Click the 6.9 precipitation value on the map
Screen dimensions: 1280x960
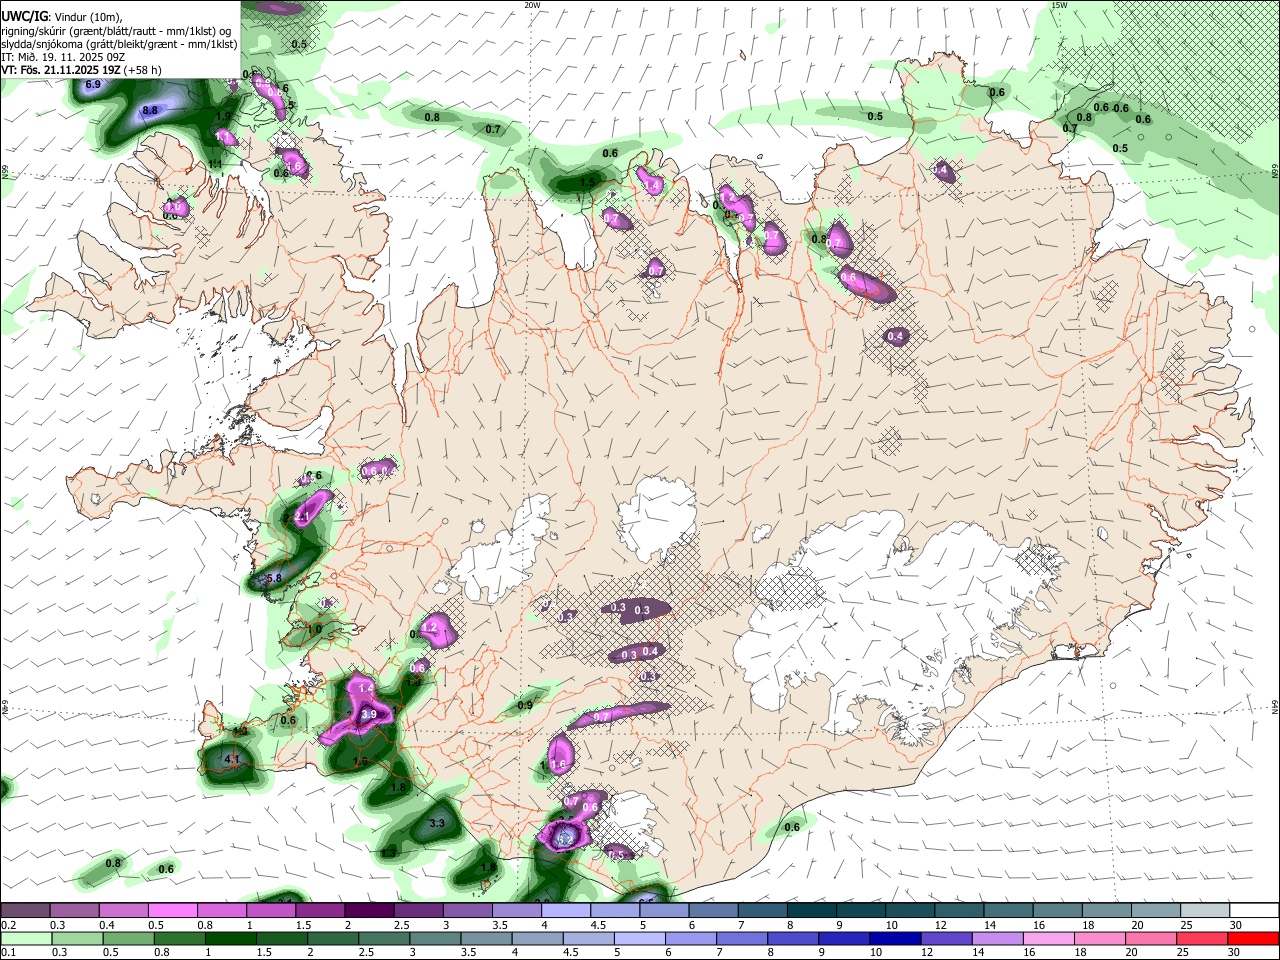(x=94, y=85)
